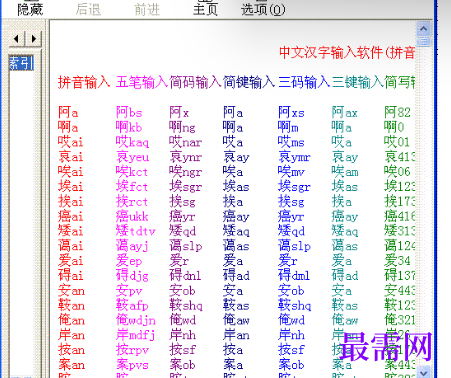
Task: Click the entry 爱34
Action: click(397, 261)
